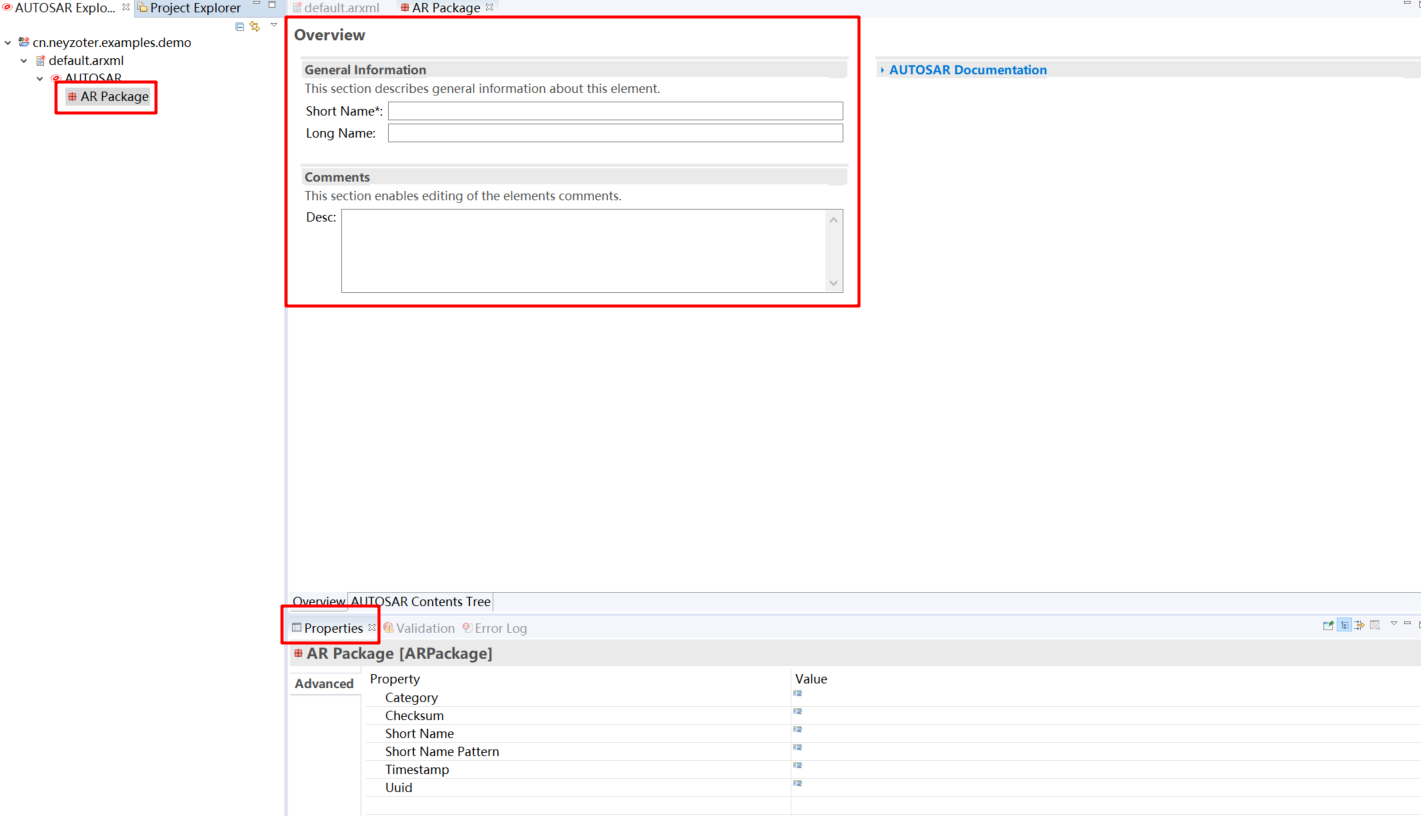Image resolution: width=1421 pixels, height=816 pixels.
Task: Click Desc scrollbar down arrow
Action: click(833, 283)
